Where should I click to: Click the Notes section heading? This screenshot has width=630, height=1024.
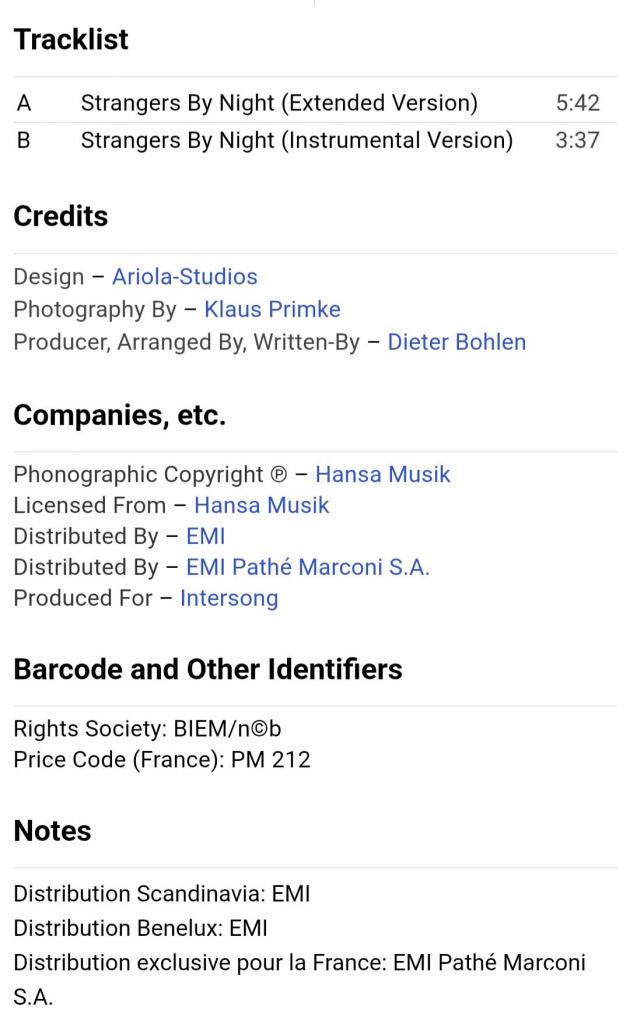pos(52,831)
